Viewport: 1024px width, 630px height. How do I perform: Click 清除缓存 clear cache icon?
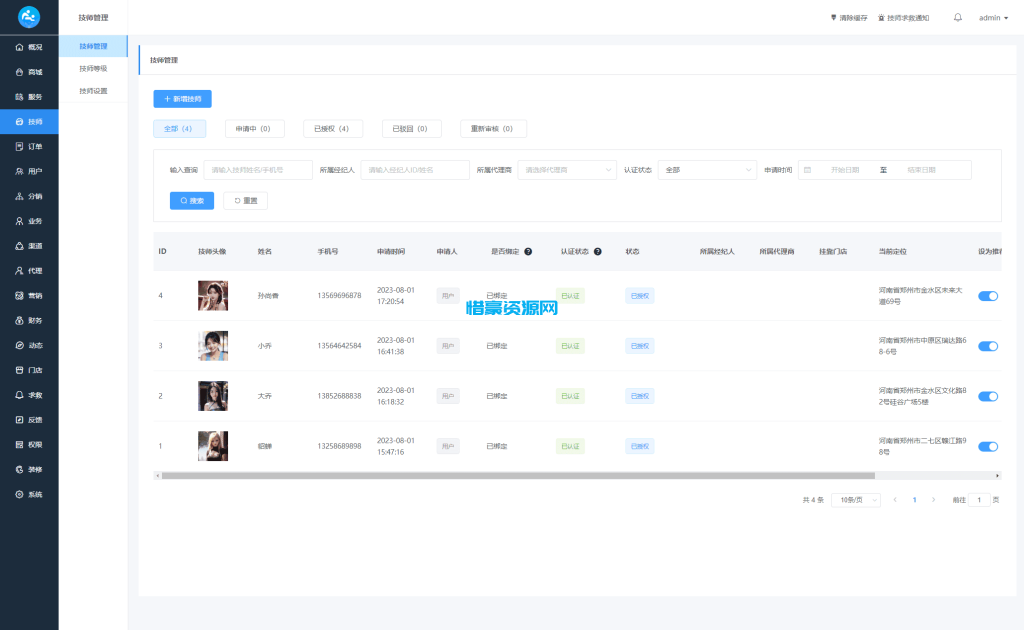[x=834, y=18]
